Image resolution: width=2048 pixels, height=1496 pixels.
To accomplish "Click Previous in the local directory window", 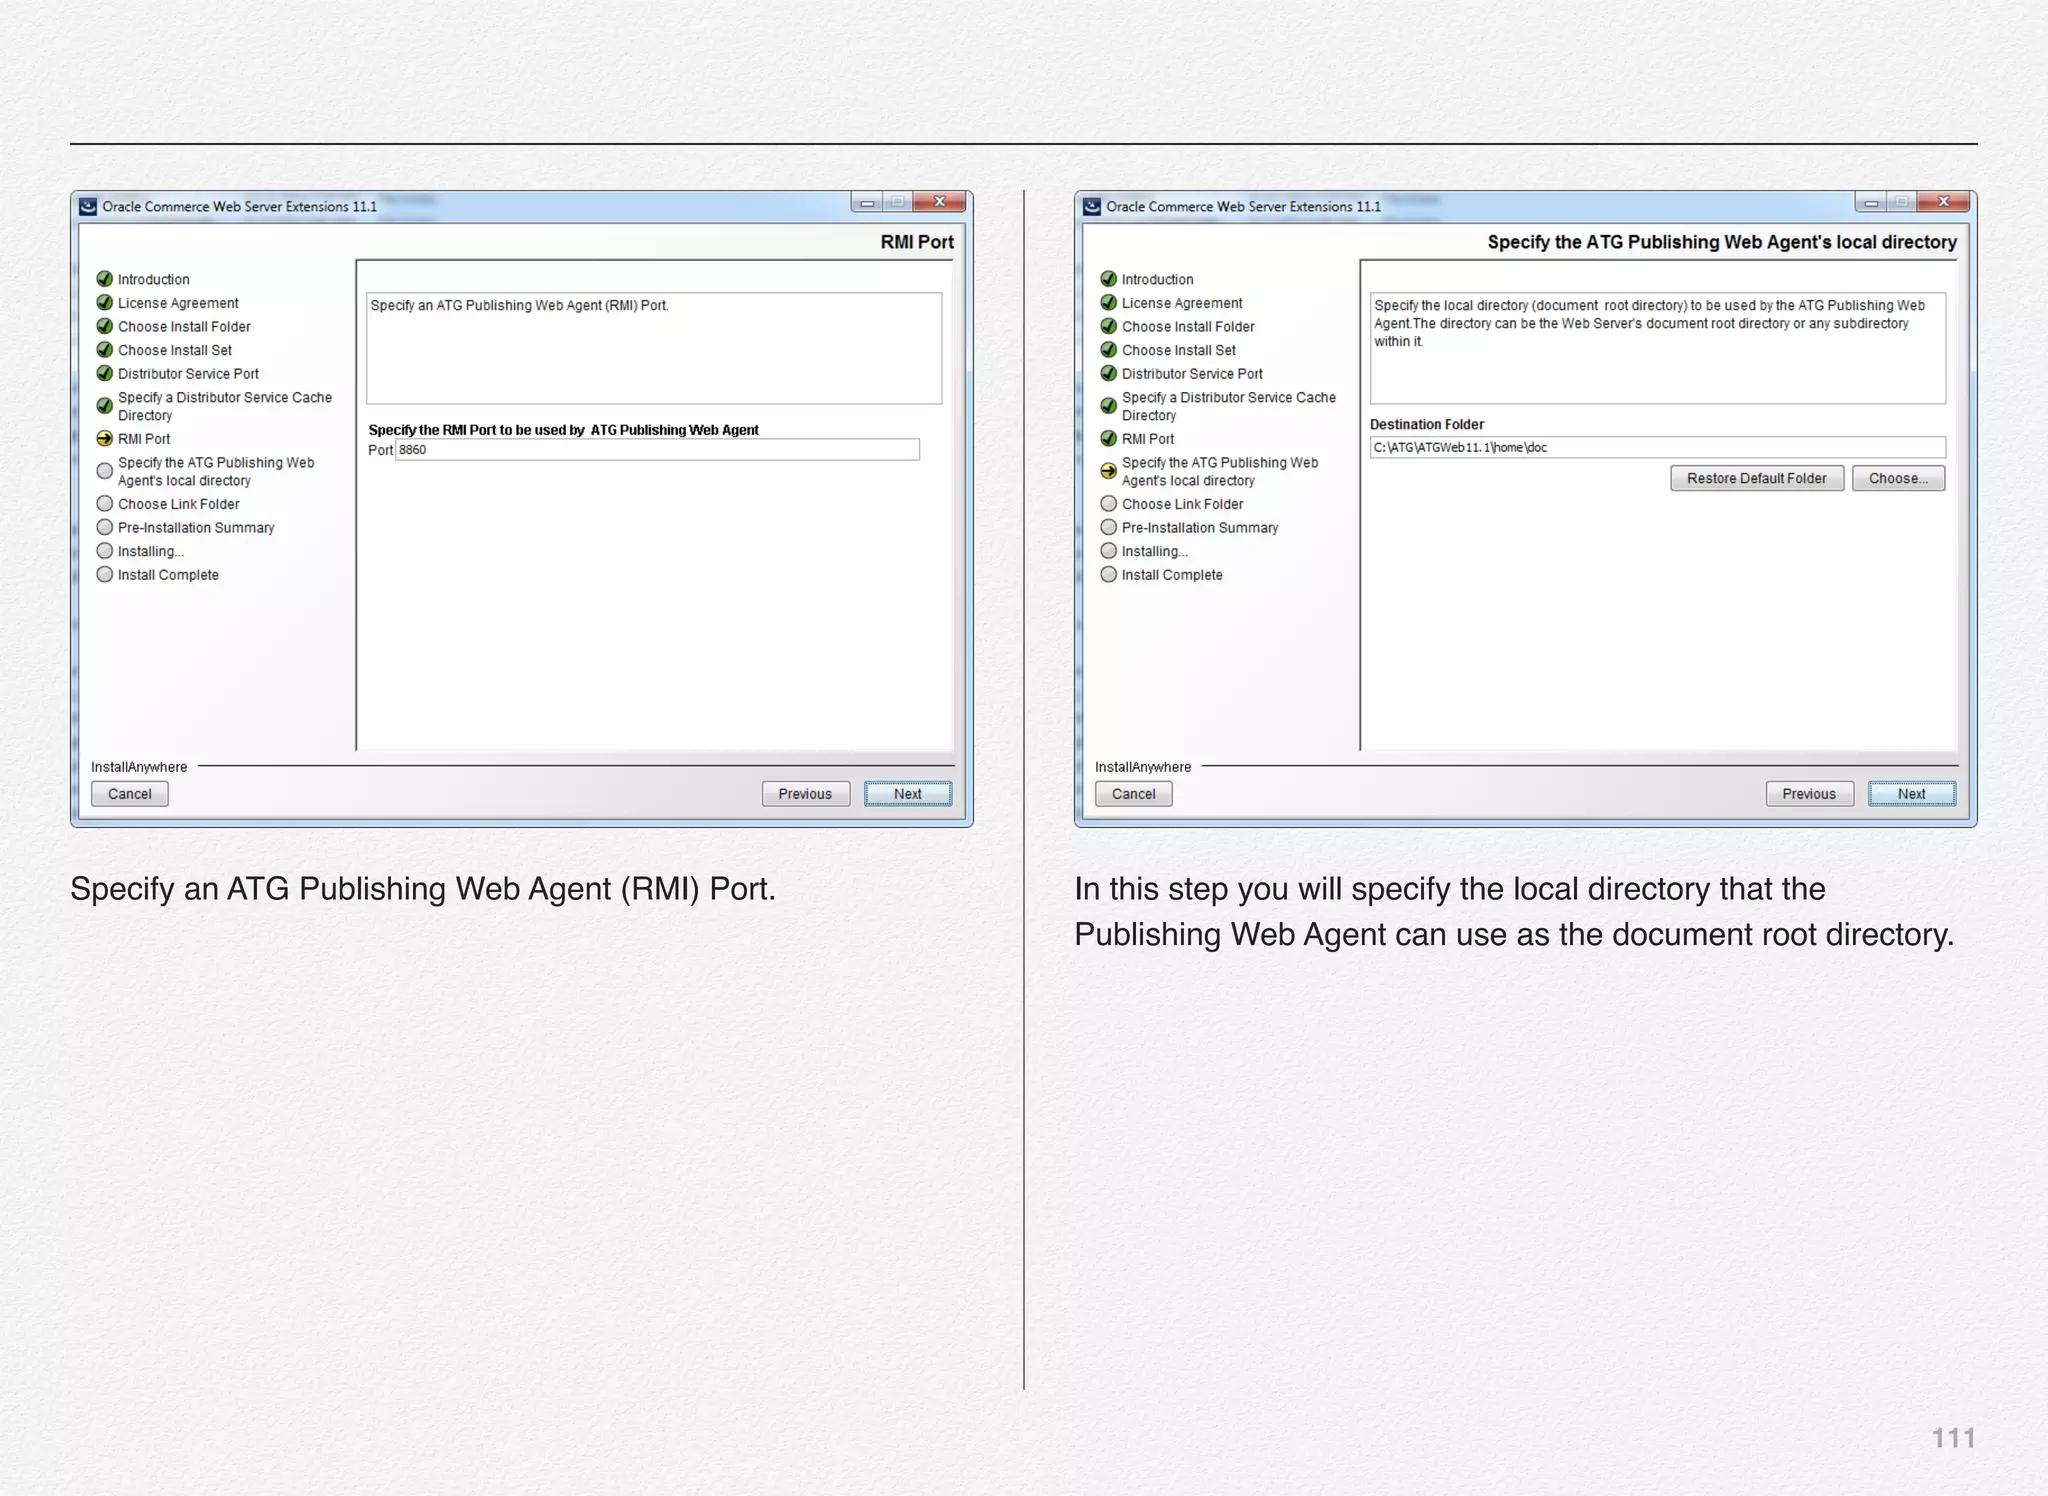I will 1808,794.
